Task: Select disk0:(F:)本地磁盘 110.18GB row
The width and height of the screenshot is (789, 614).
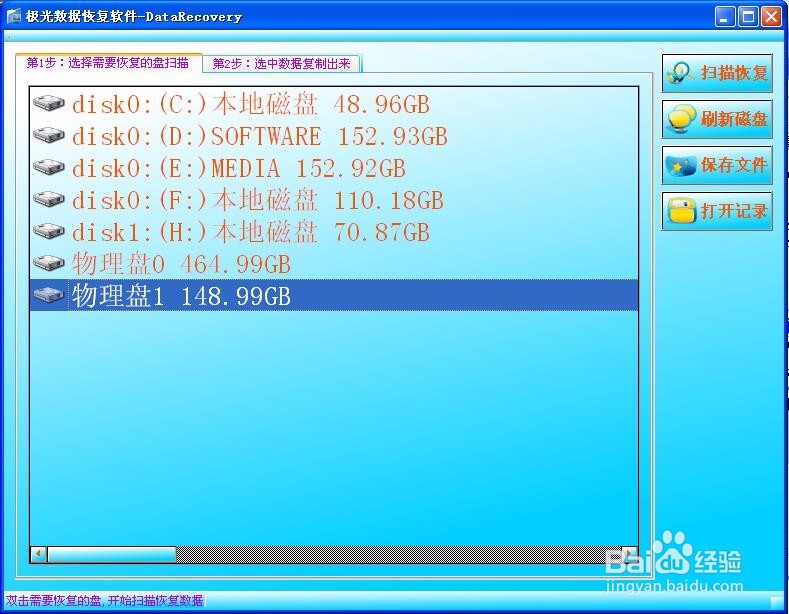Action: pos(334,200)
